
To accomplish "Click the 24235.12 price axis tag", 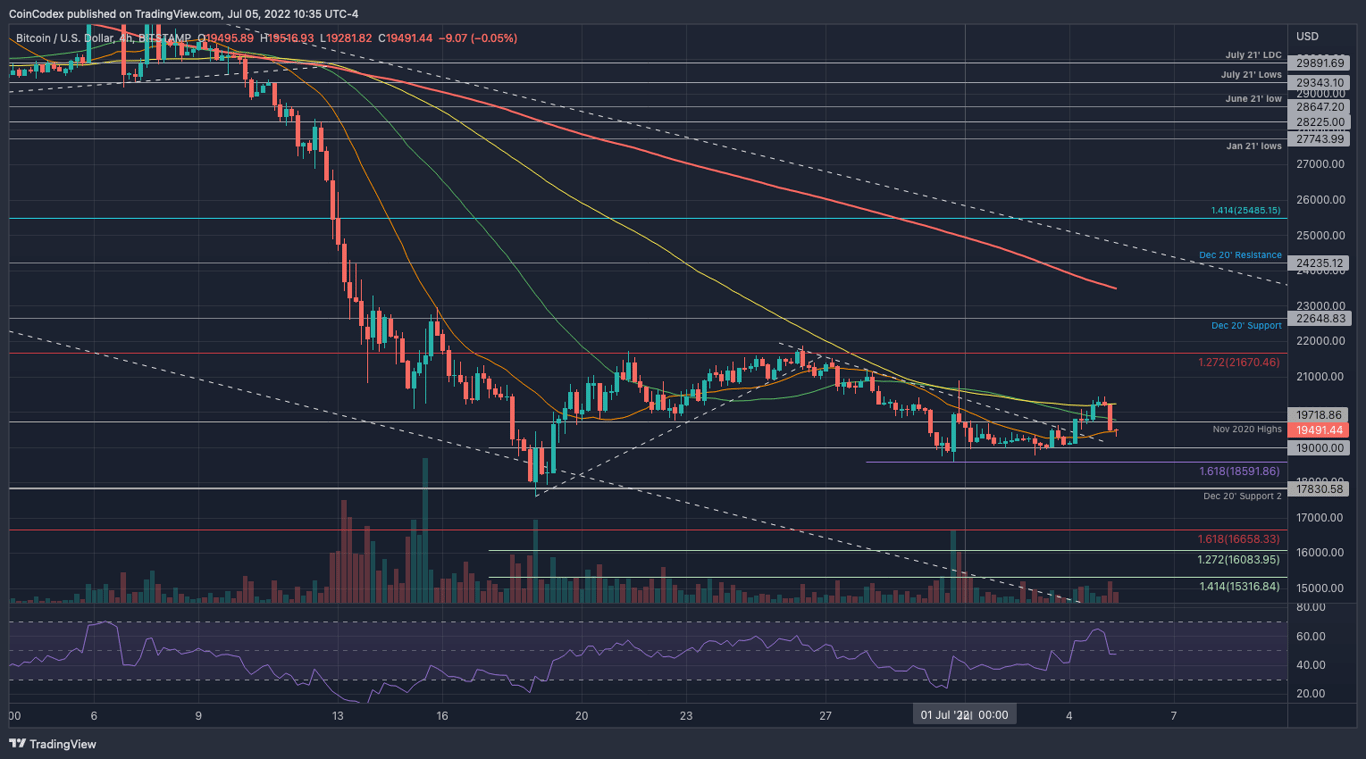I will [x=1319, y=264].
